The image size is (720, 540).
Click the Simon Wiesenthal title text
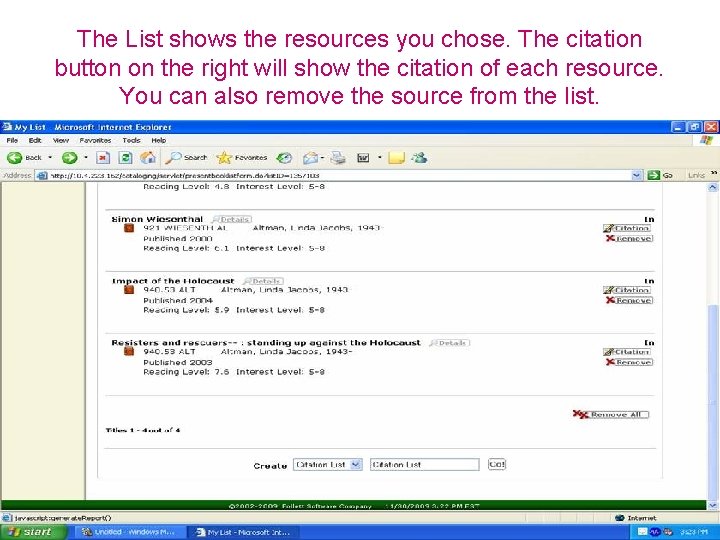(157, 219)
